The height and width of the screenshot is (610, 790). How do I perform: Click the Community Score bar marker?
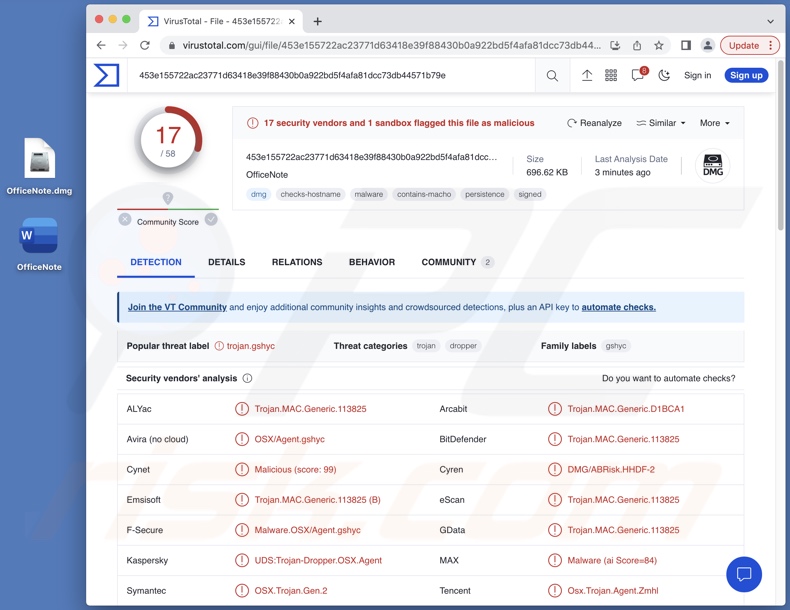point(168,198)
